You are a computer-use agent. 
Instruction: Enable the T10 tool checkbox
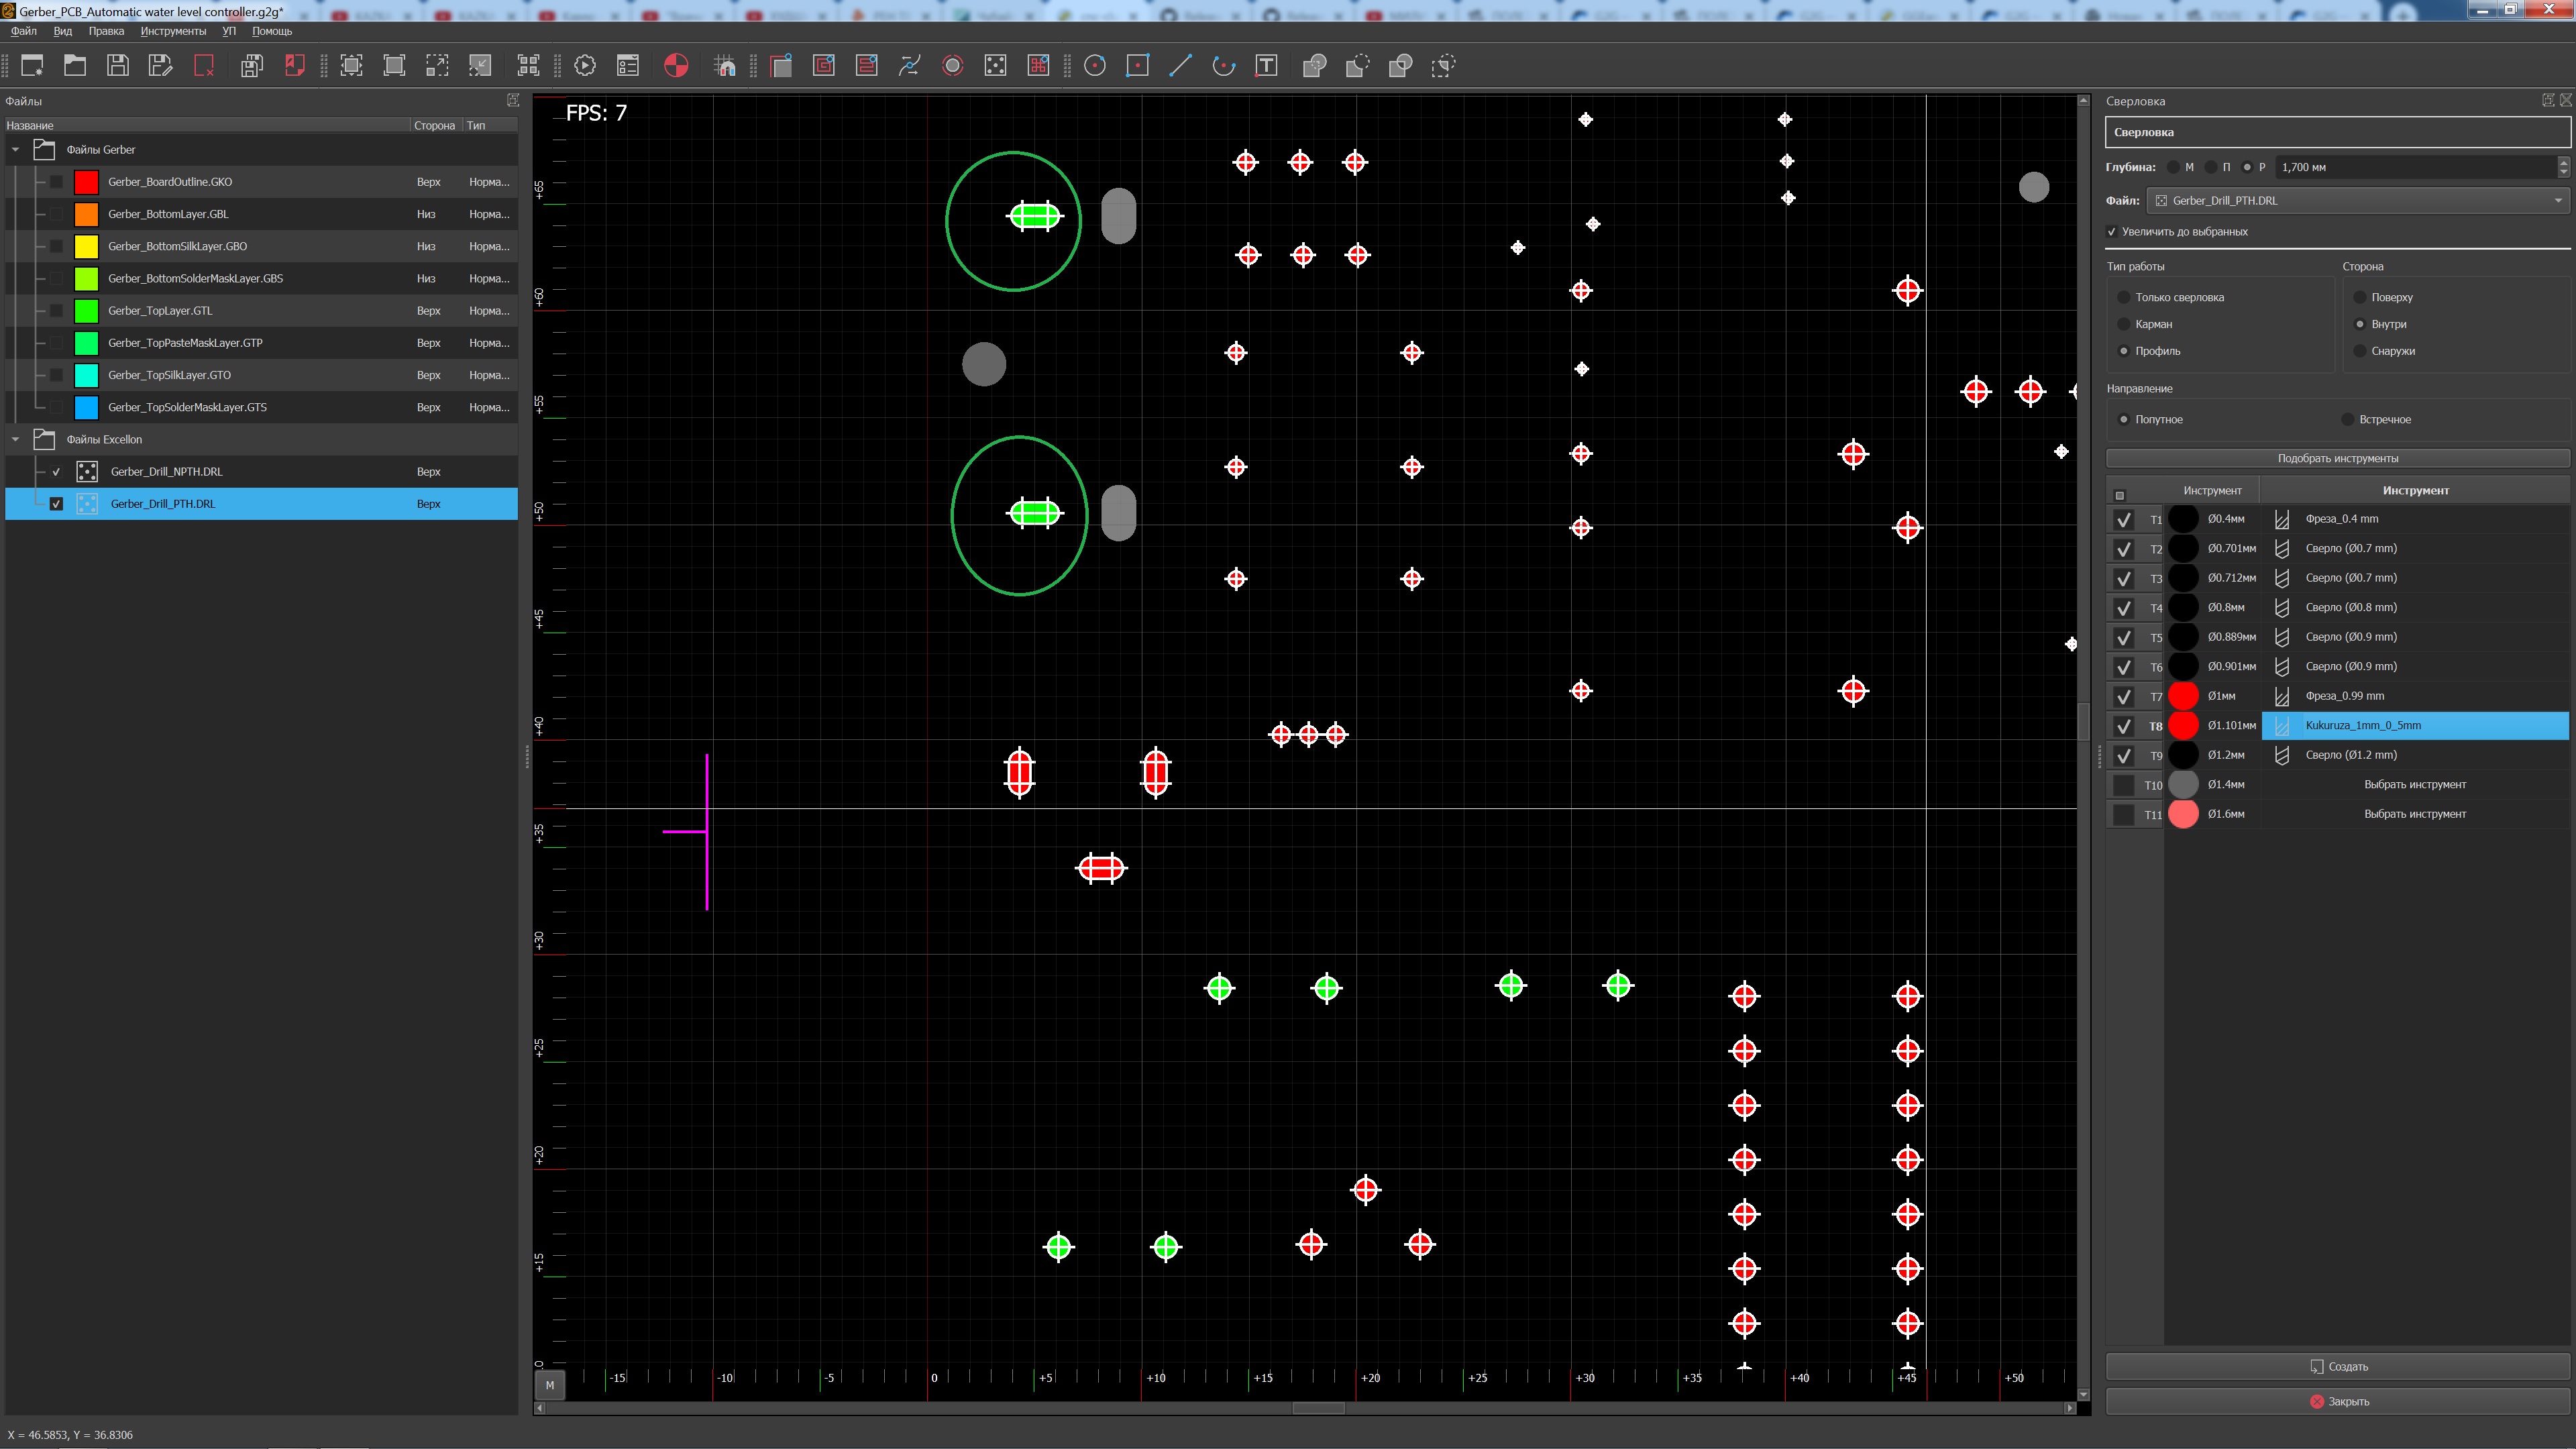point(2123,785)
